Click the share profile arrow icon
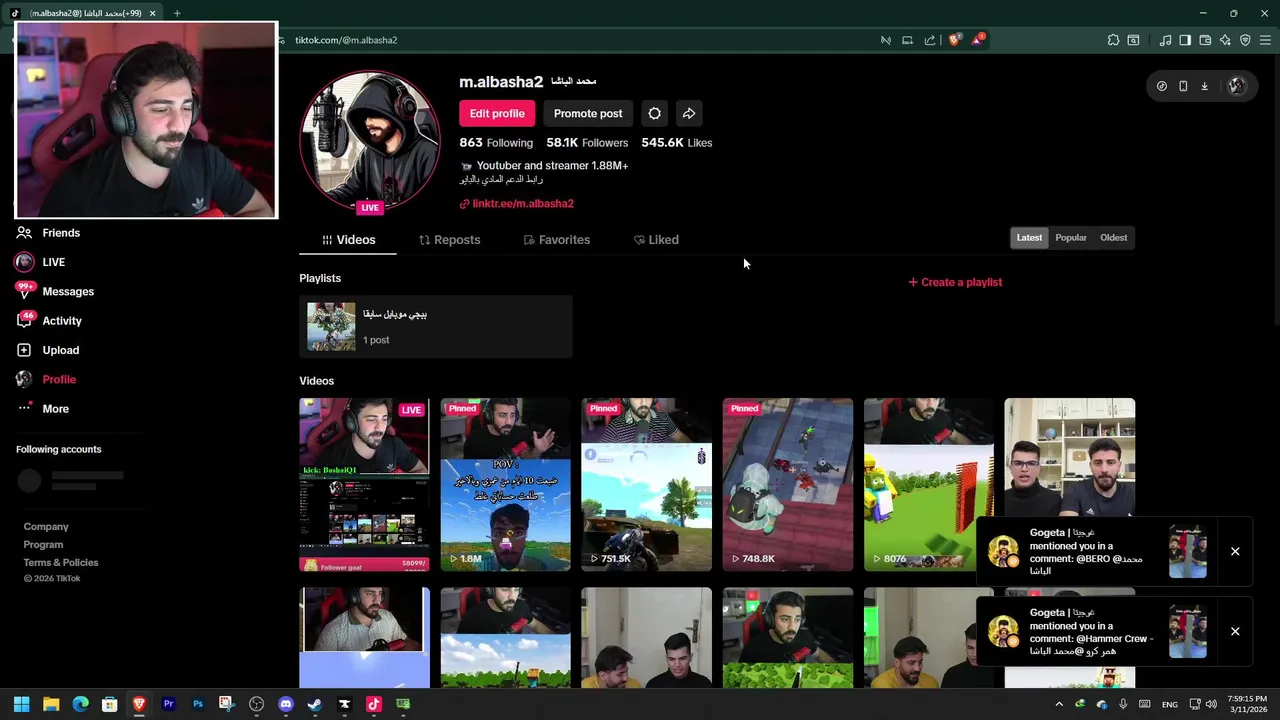Image resolution: width=1280 pixels, height=720 pixels. coord(689,113)
